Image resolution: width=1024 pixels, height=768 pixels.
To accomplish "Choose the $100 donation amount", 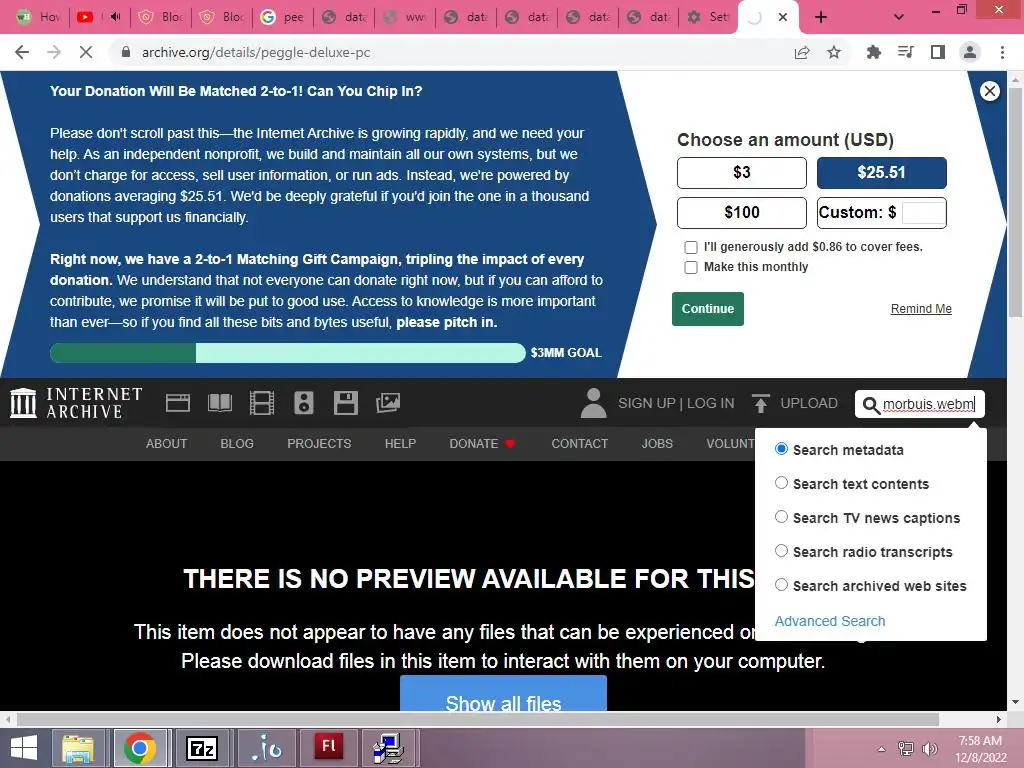I will click(x=742, y=212).
